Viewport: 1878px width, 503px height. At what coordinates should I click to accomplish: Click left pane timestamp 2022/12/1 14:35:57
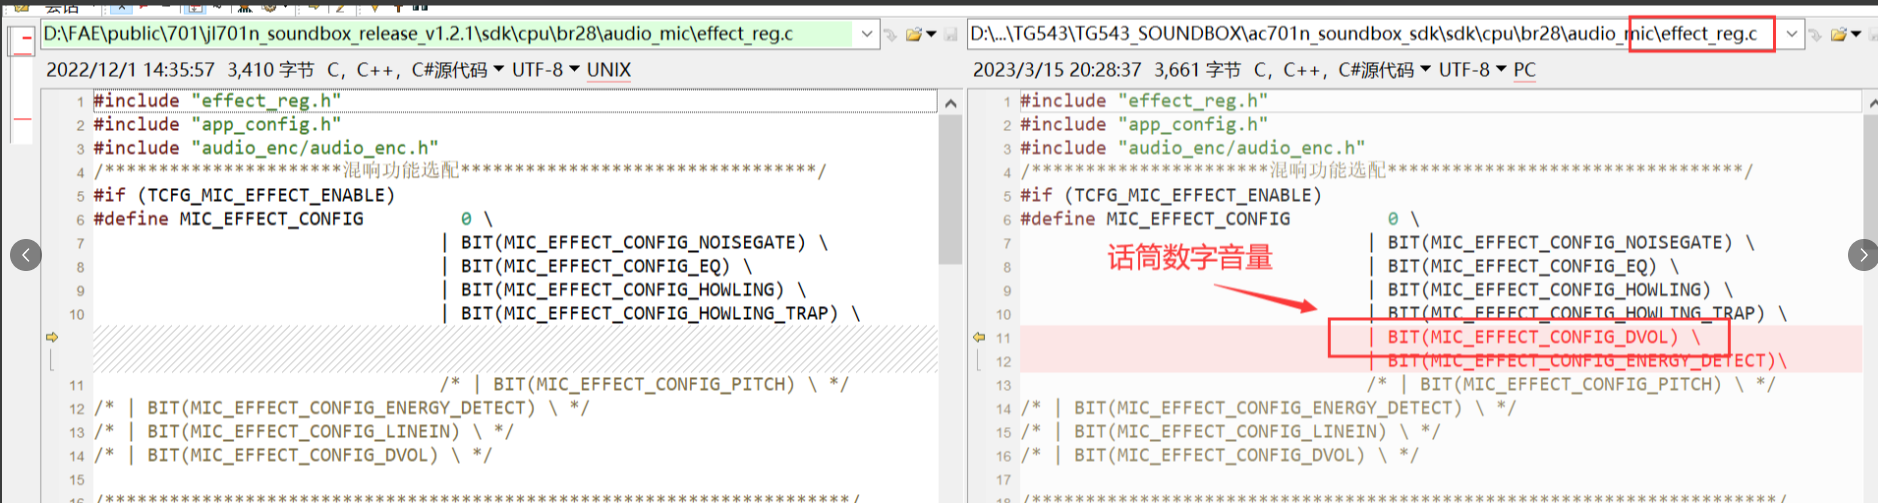click(130, 70)
